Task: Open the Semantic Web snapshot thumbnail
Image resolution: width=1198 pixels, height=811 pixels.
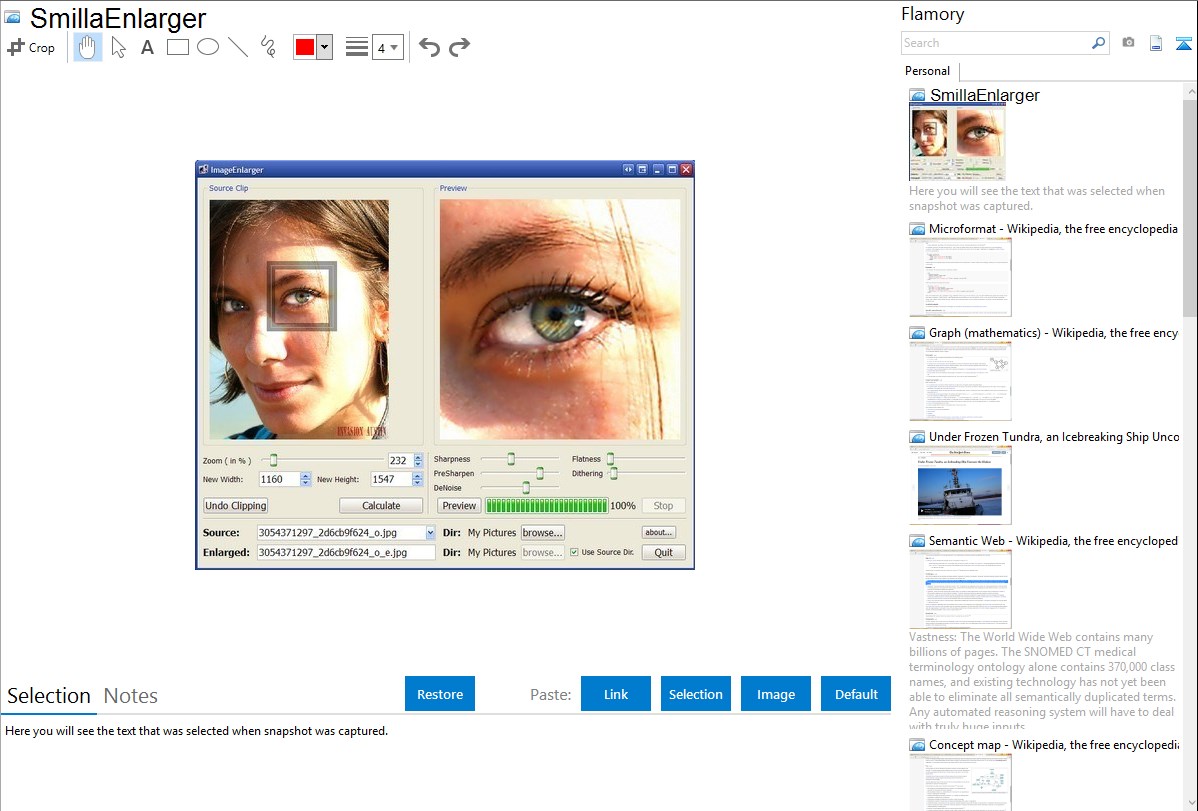Action: [x=960, y=589]
